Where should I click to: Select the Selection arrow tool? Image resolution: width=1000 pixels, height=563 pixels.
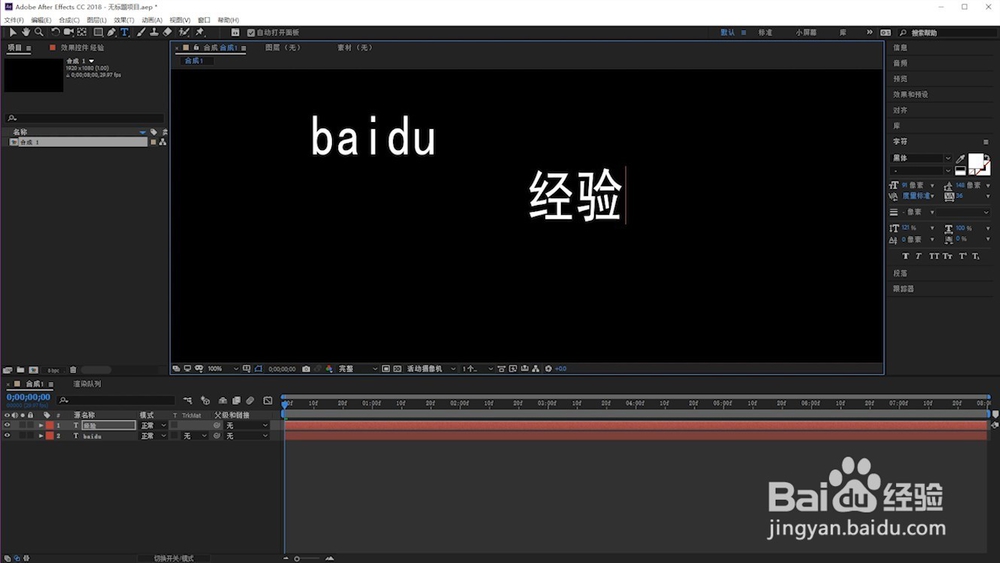tap(13, 32)
